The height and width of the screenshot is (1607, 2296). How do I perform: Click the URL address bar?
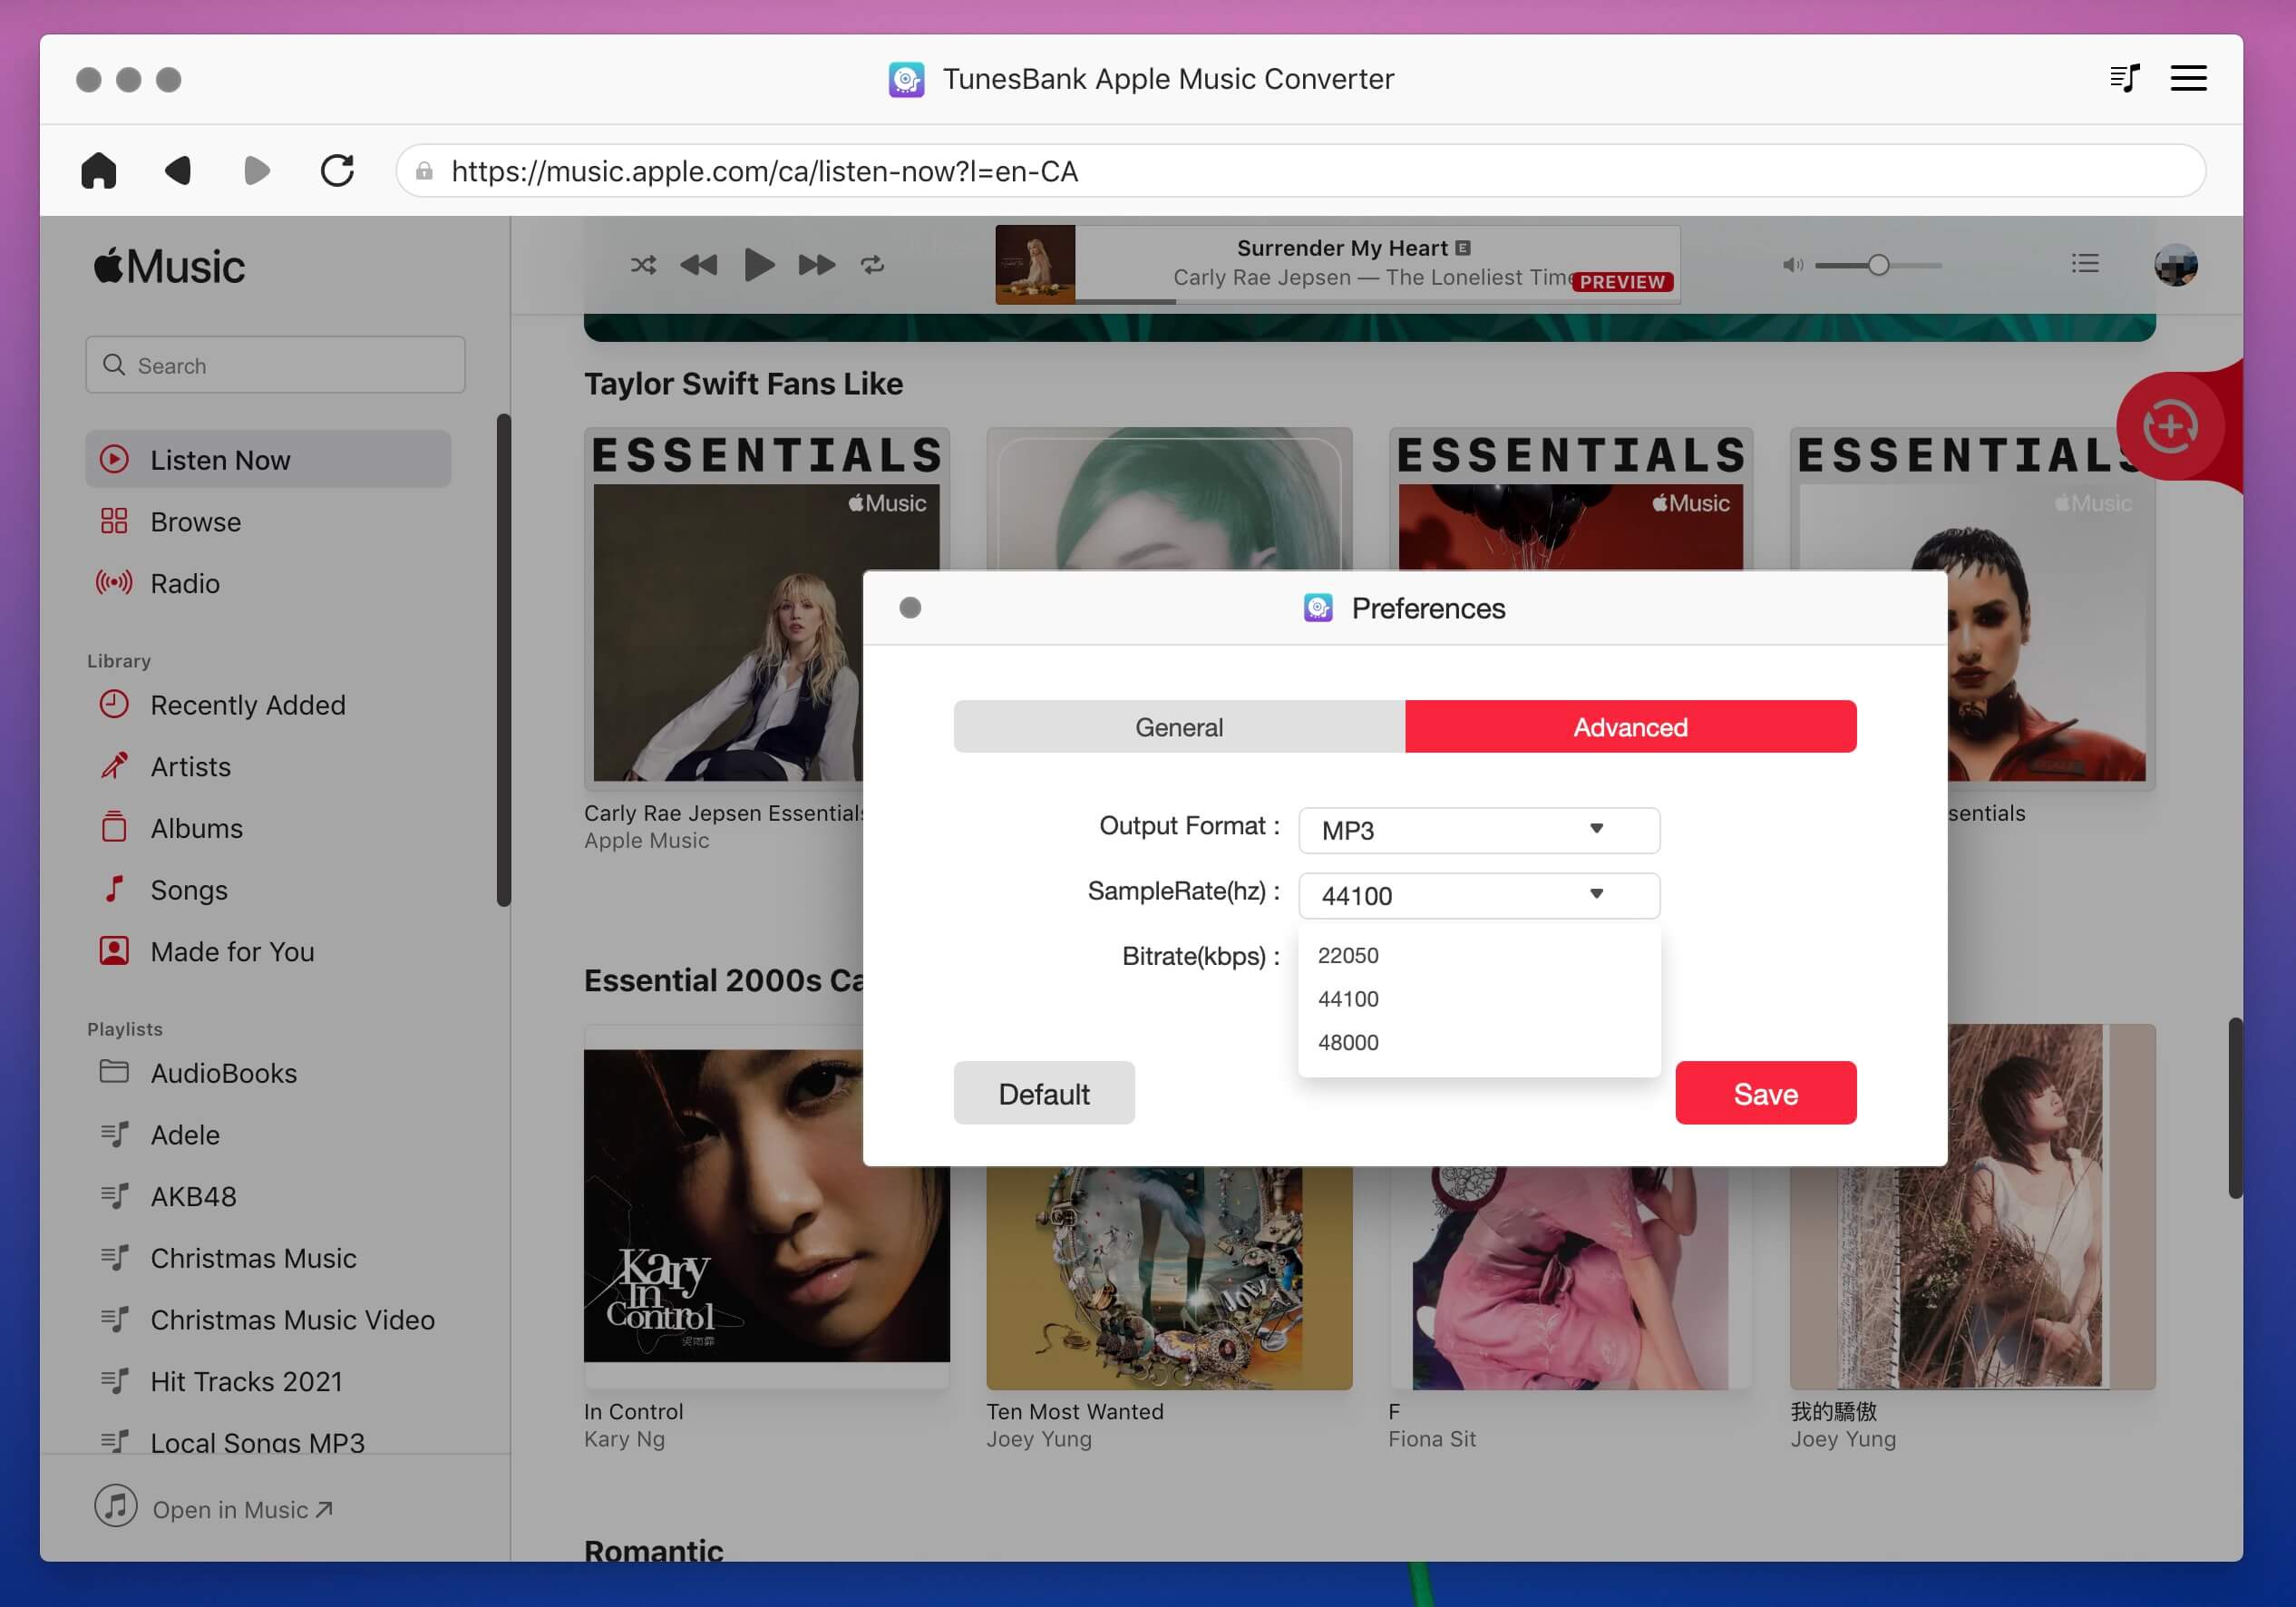pos(1300,171)
